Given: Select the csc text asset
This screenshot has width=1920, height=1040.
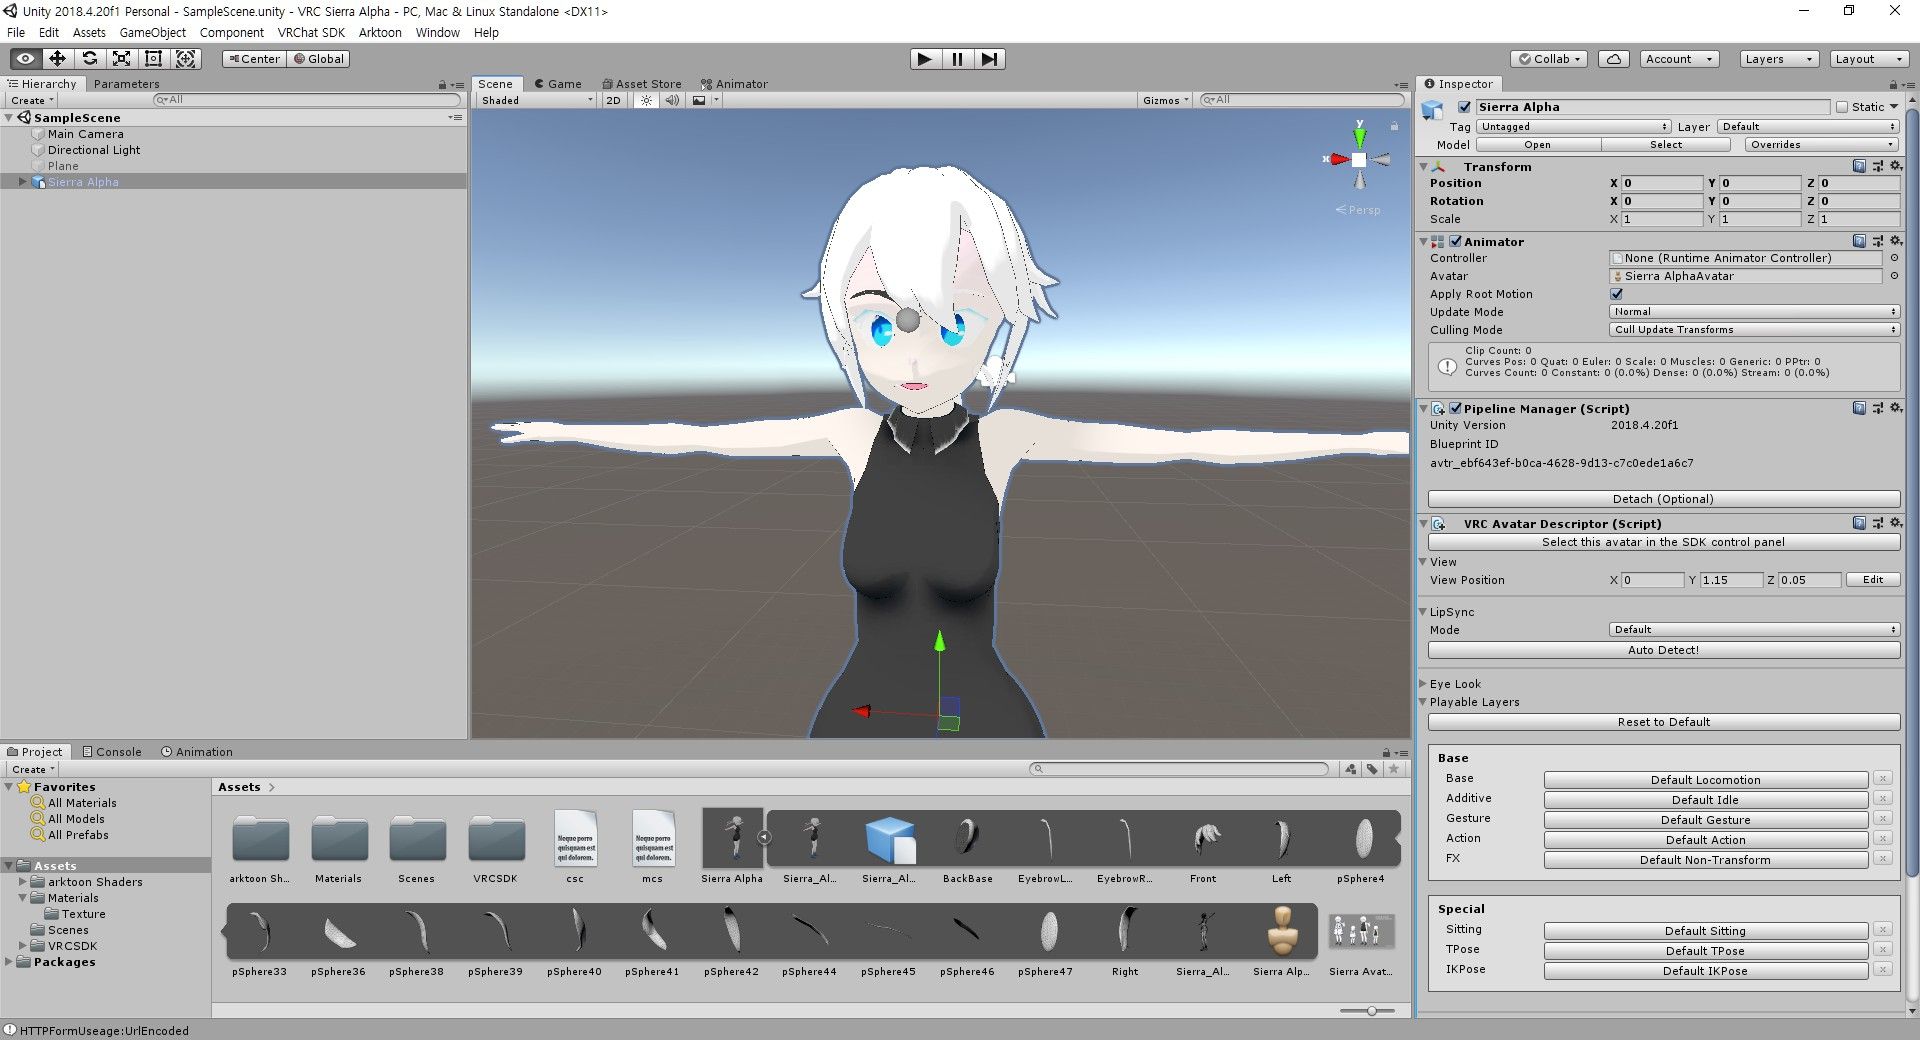Looking at the screenshot, I should [x=575, y=846].
